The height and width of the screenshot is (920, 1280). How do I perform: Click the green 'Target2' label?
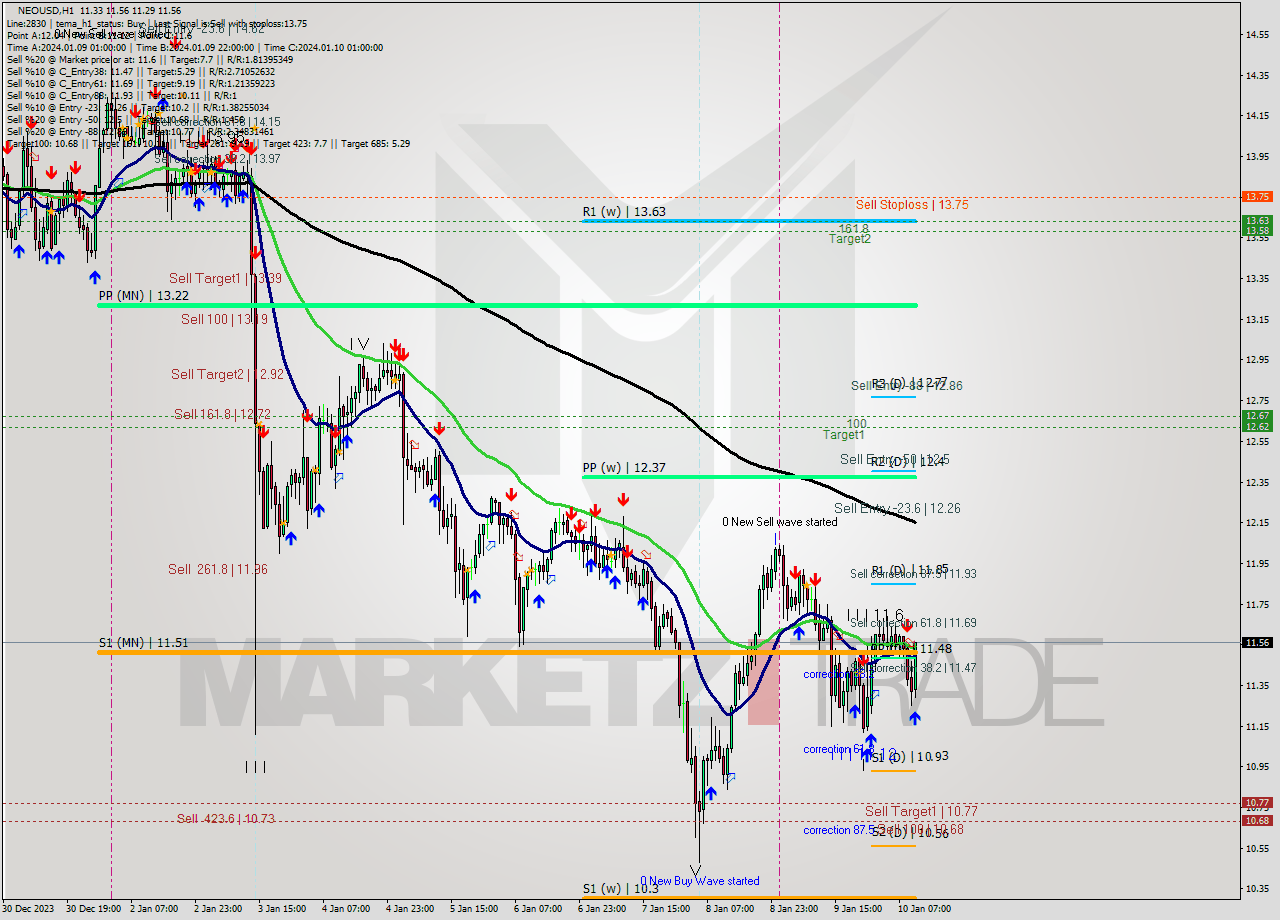849,239
